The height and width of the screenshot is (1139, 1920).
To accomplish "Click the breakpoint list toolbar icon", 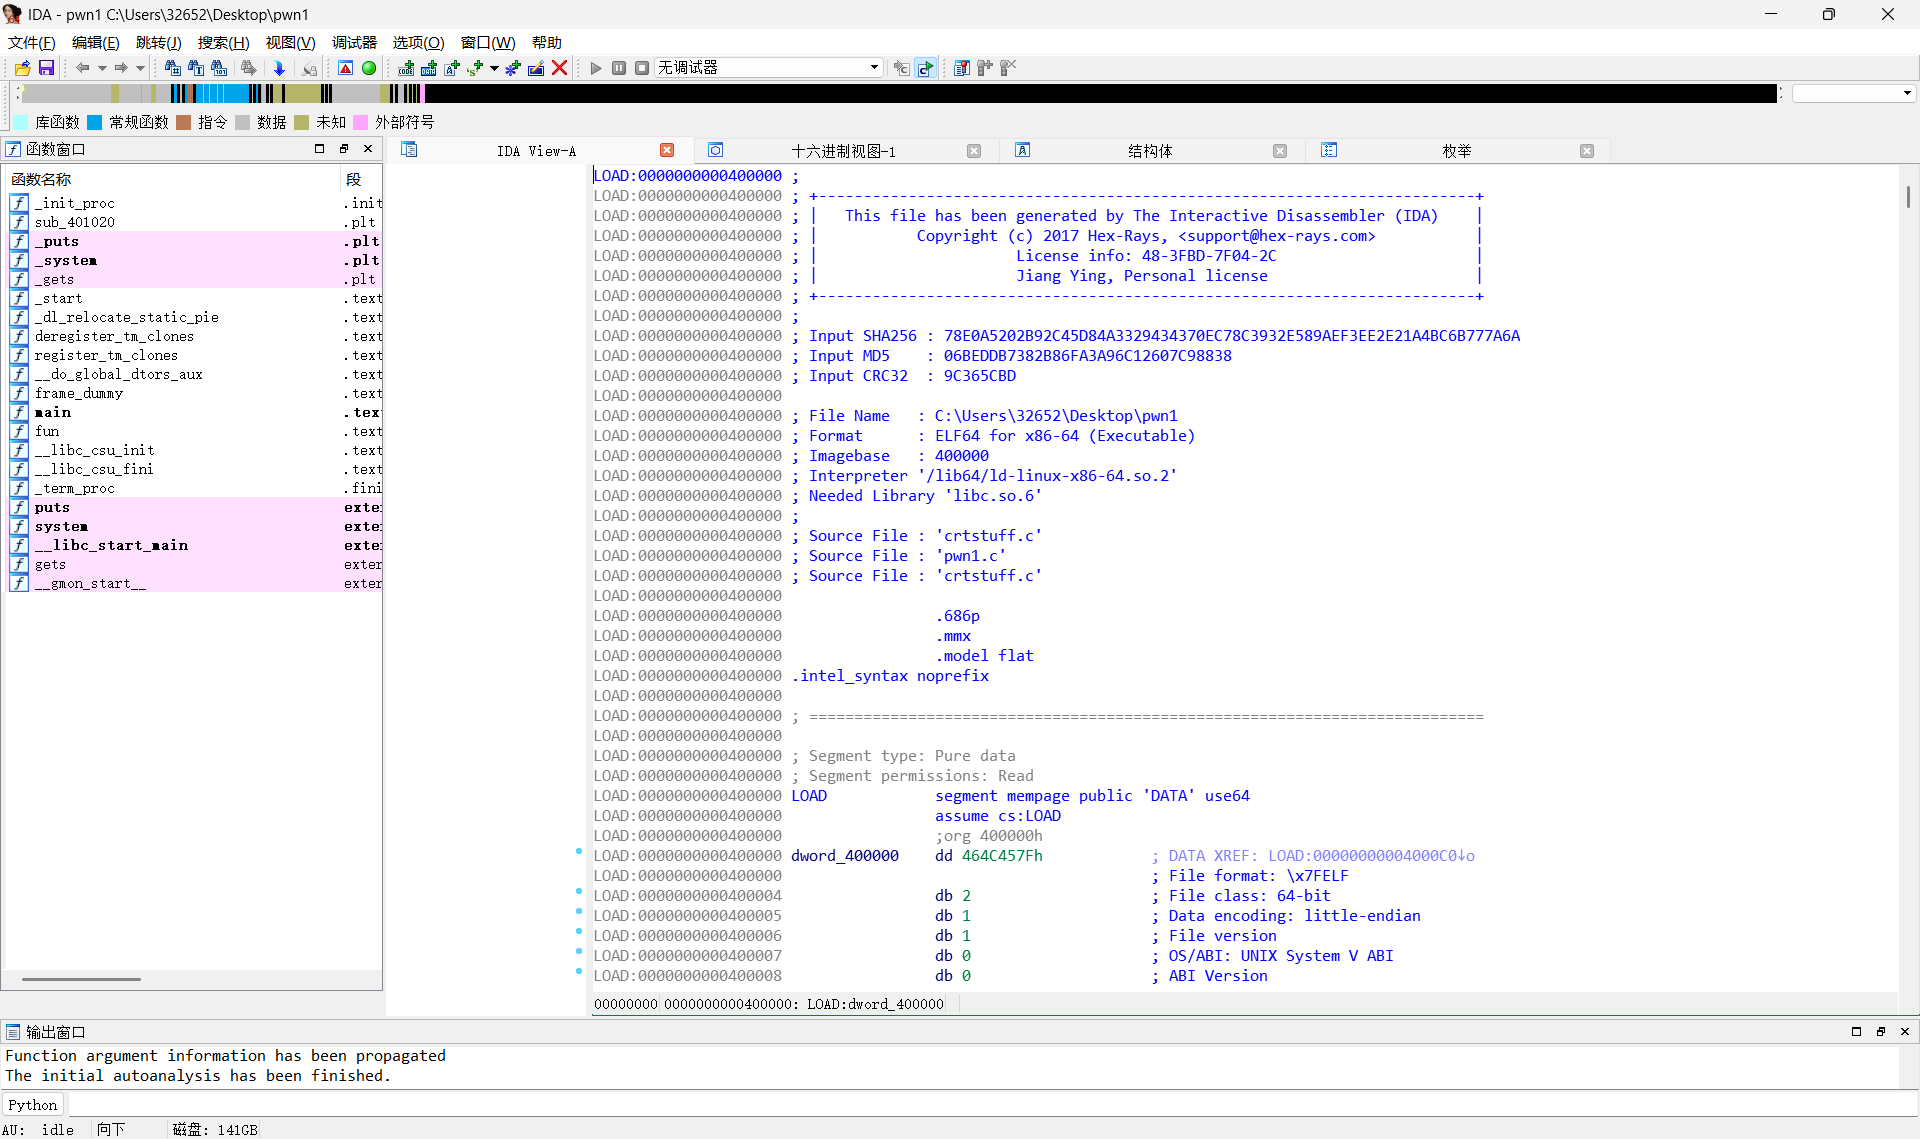I will [x=961, y=68].
